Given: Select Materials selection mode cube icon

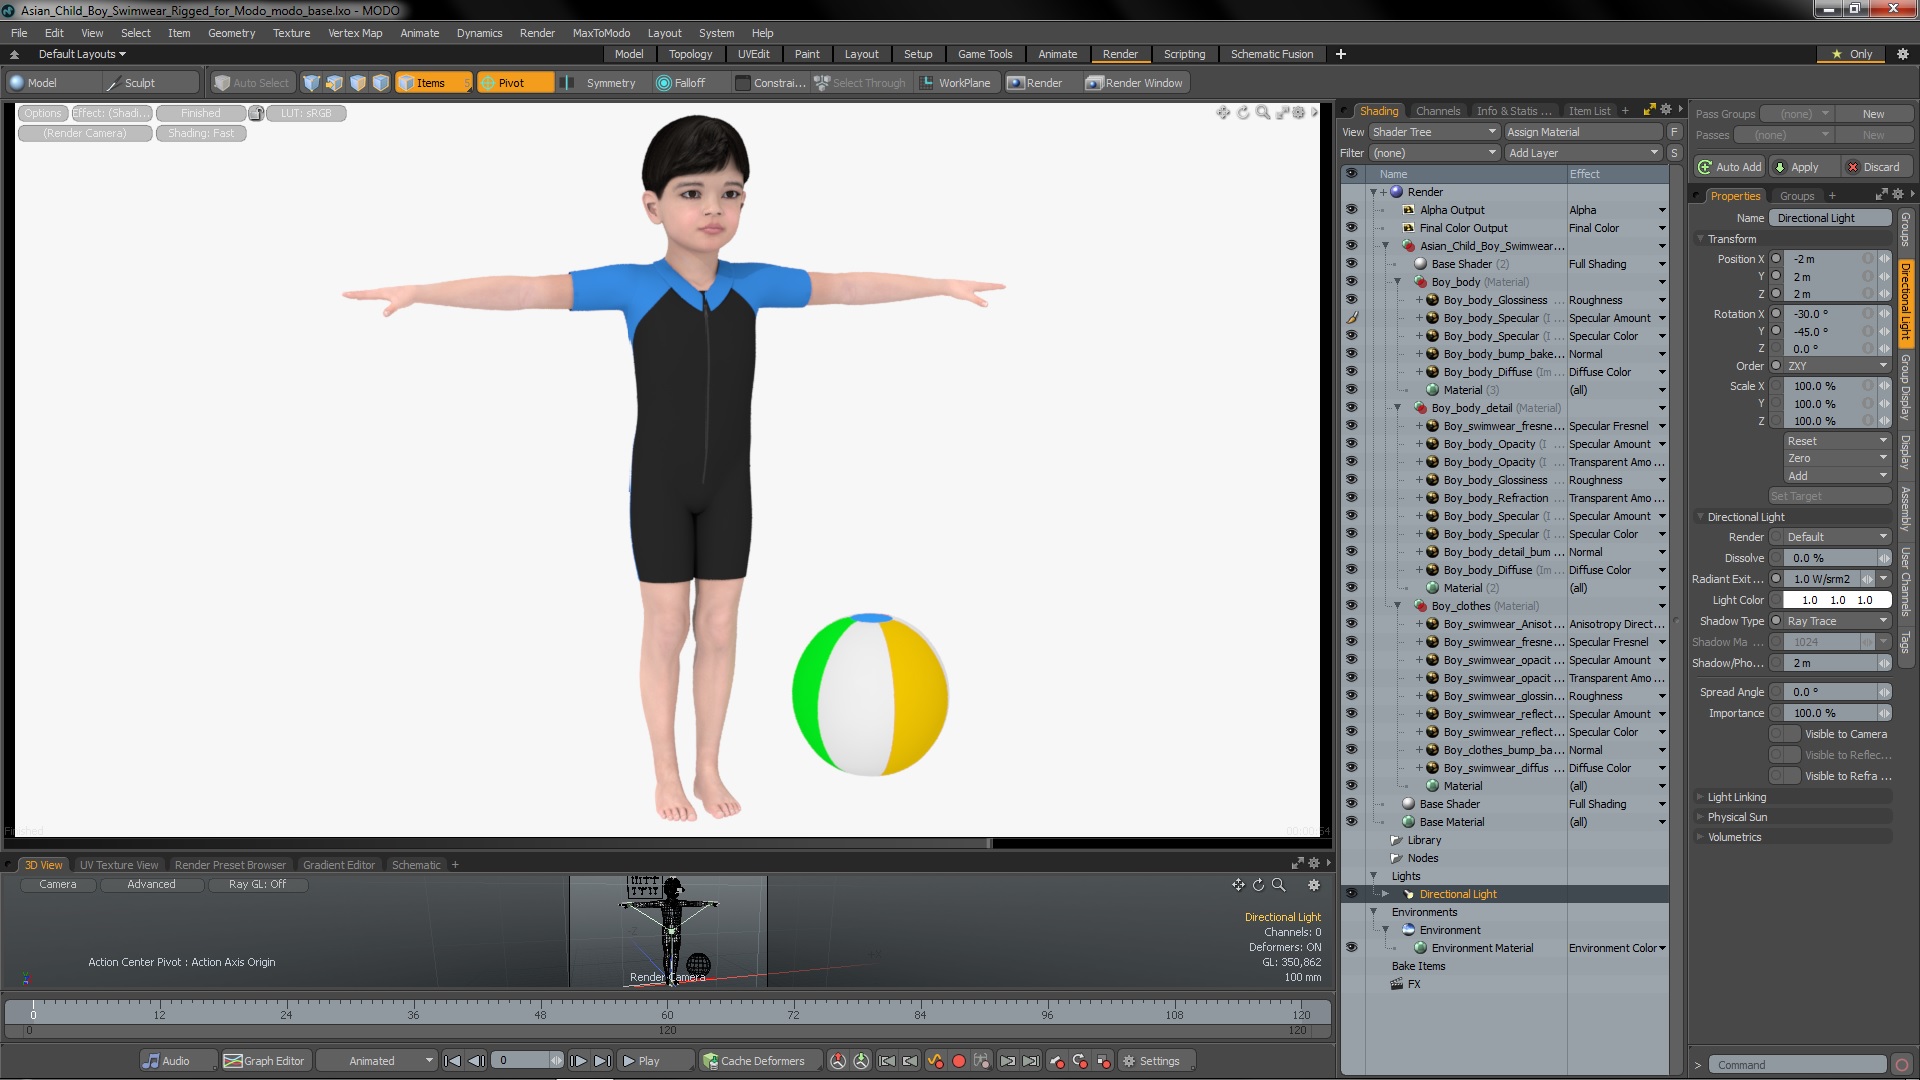Looking at the screenshot, I should [381, 83].
